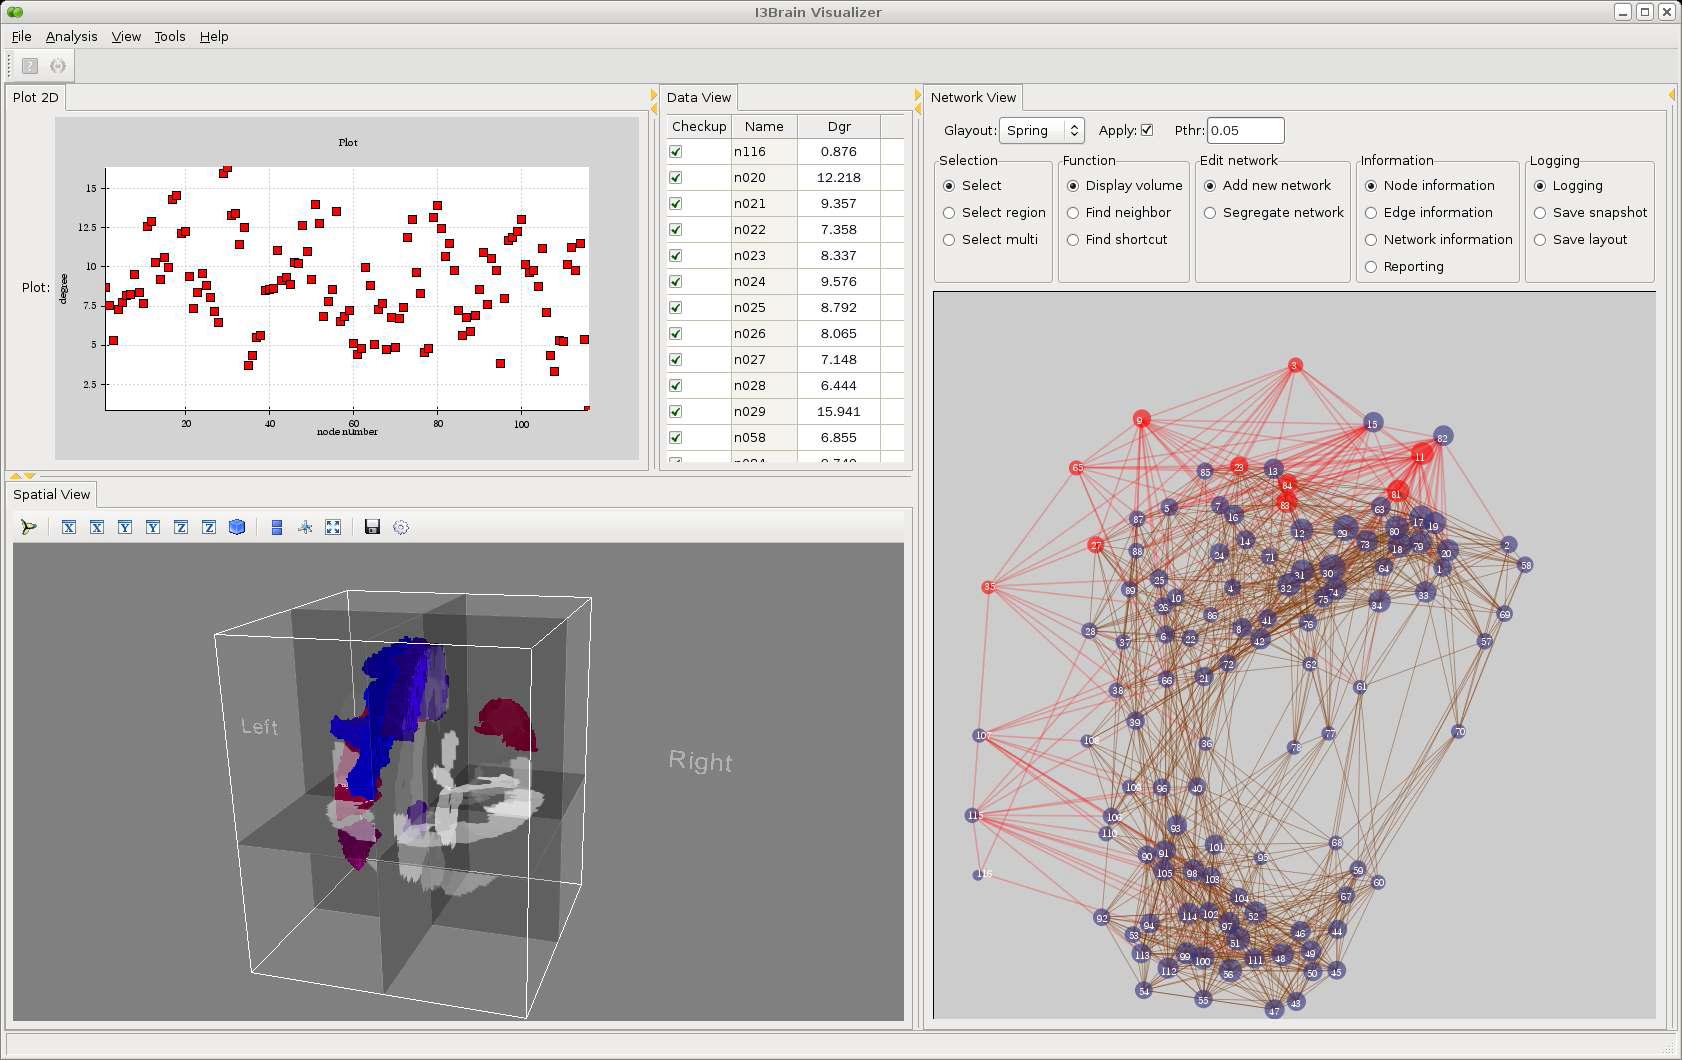Click the green application icon in title bar
Screen dimensions: 1682x1060
(x=14, y=12)
